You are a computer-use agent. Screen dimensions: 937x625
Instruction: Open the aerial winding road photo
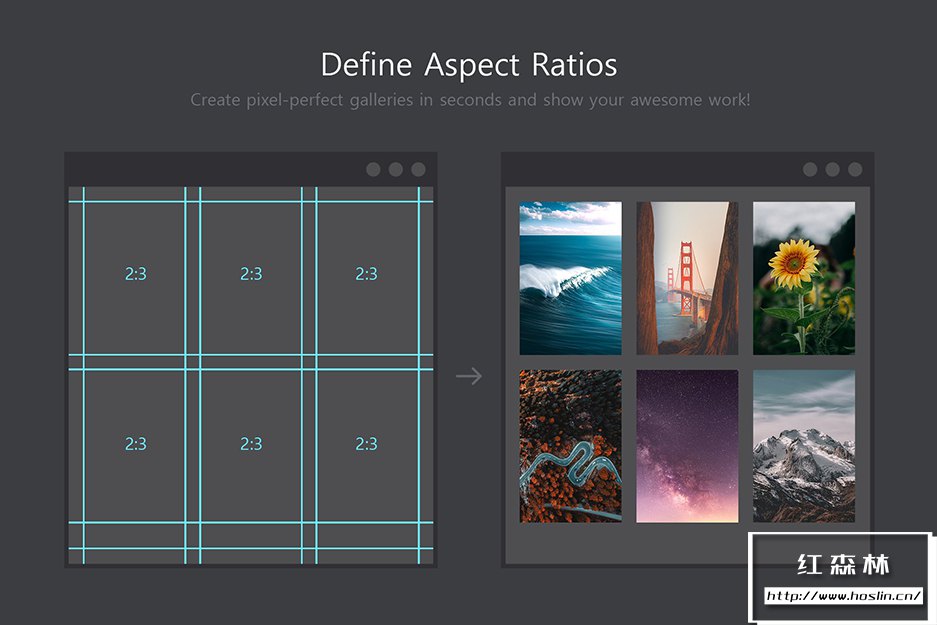click(x=571, y=446)
